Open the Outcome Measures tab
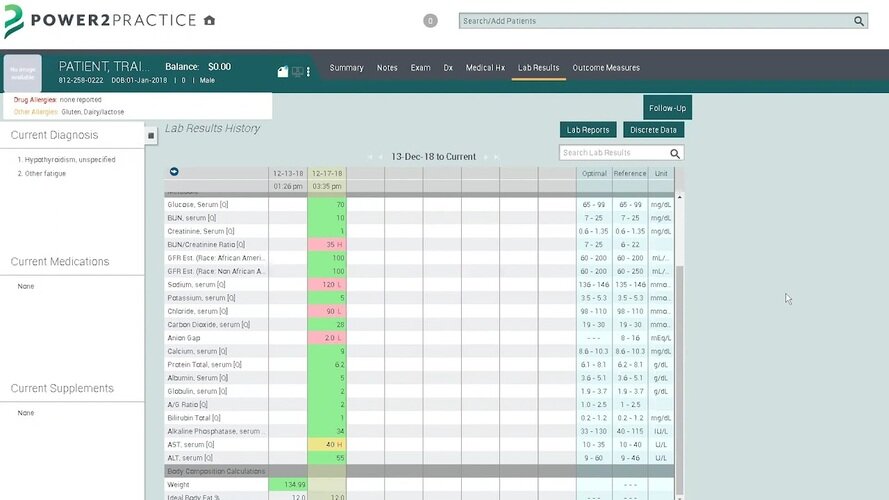Screen dimensions: 889x500 (606, 68)
